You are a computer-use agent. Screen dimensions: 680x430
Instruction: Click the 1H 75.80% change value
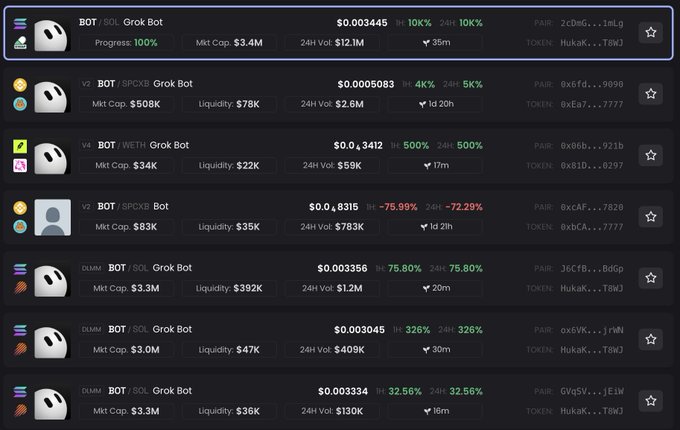(405, 268)
